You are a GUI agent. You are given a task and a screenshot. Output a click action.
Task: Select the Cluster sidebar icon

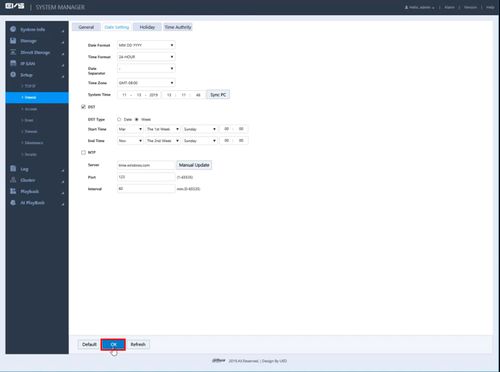coord(13,180)
